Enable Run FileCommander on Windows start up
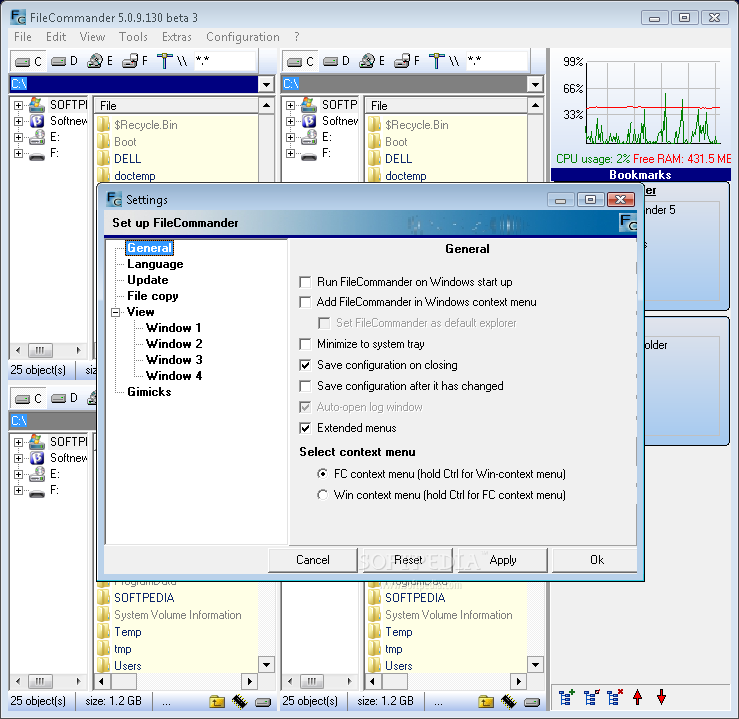The height and width of the screenshot is (719, 739). click(x=305, y=282)
